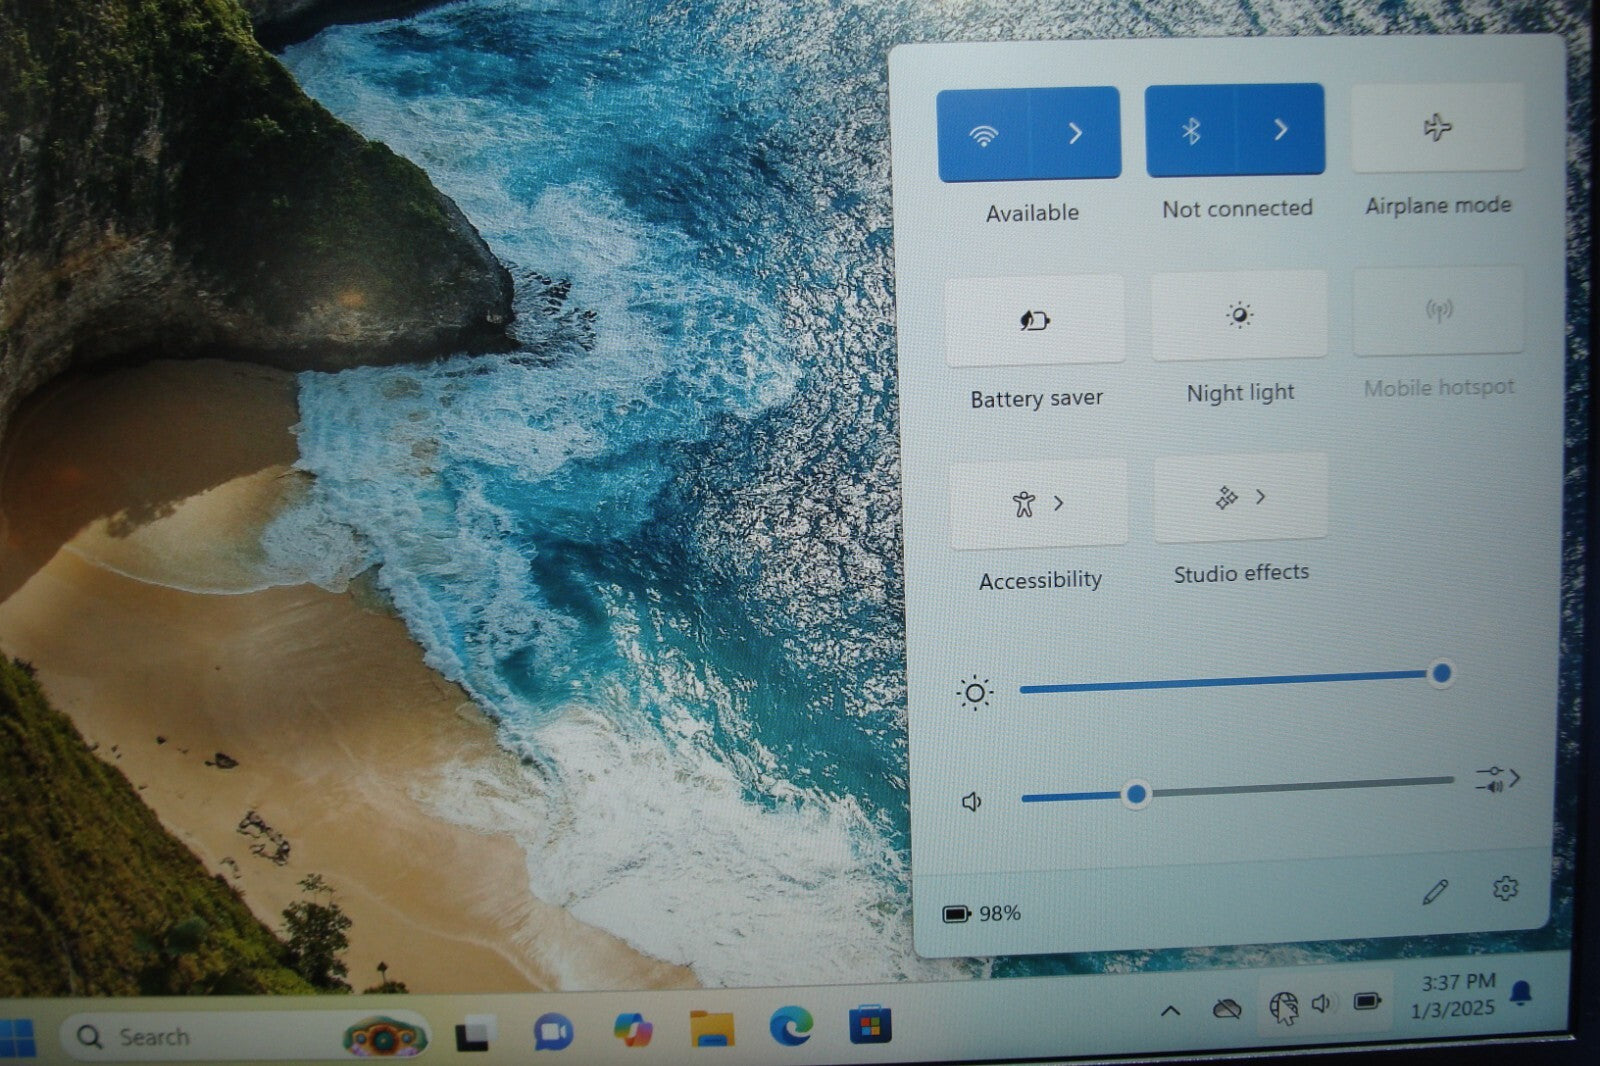Open Studio effects settings
1600x1066 pixels.
tap(1240, 498)
